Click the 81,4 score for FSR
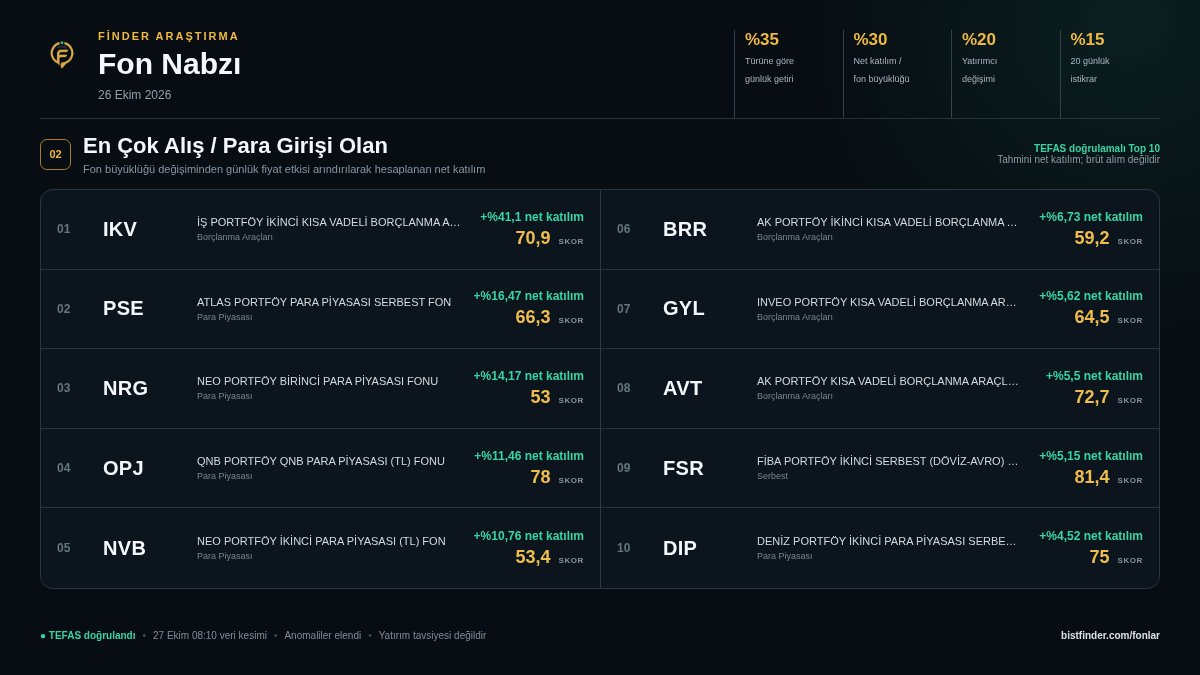Screen dimensions: 1200x675 [x=1092, y=477]
